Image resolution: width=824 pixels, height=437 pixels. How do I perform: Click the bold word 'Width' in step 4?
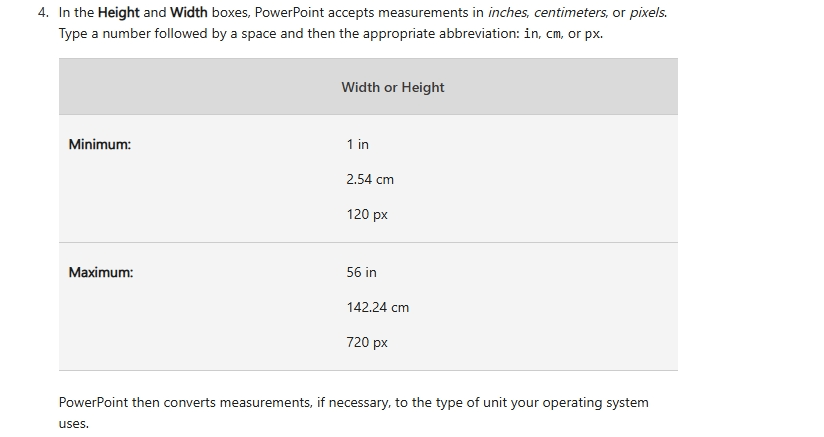189,13
